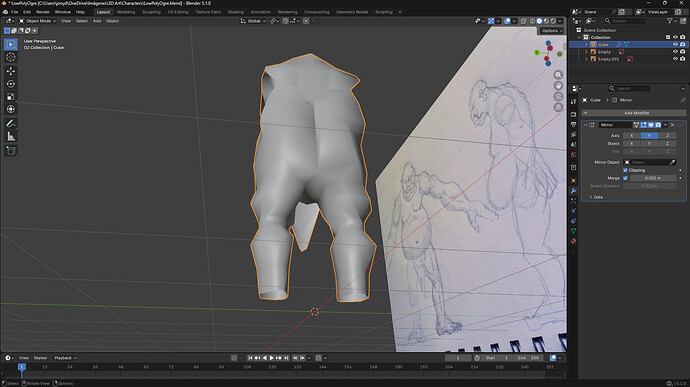
Task: Open the Playback dropdown in timeline
Action: 65,358
